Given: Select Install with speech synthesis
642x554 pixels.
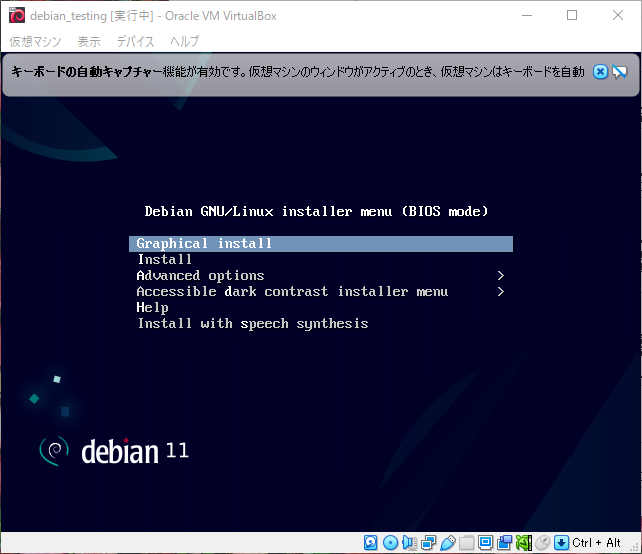Looking at the screenshot, I should [x=253, y=323].
